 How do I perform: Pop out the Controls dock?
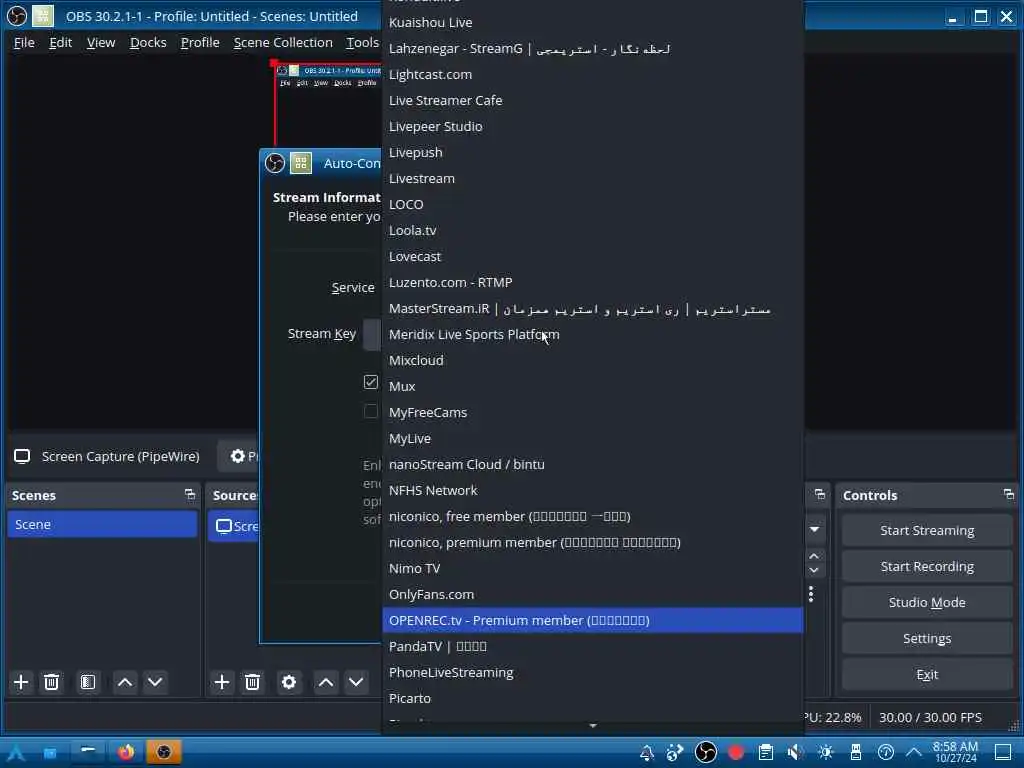coord(1009,495)
